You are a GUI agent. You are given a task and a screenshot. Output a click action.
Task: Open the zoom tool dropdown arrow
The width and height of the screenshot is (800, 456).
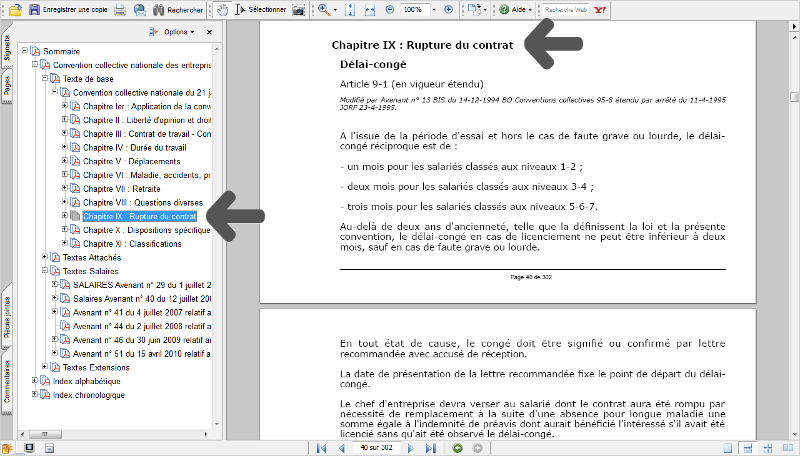335,9
